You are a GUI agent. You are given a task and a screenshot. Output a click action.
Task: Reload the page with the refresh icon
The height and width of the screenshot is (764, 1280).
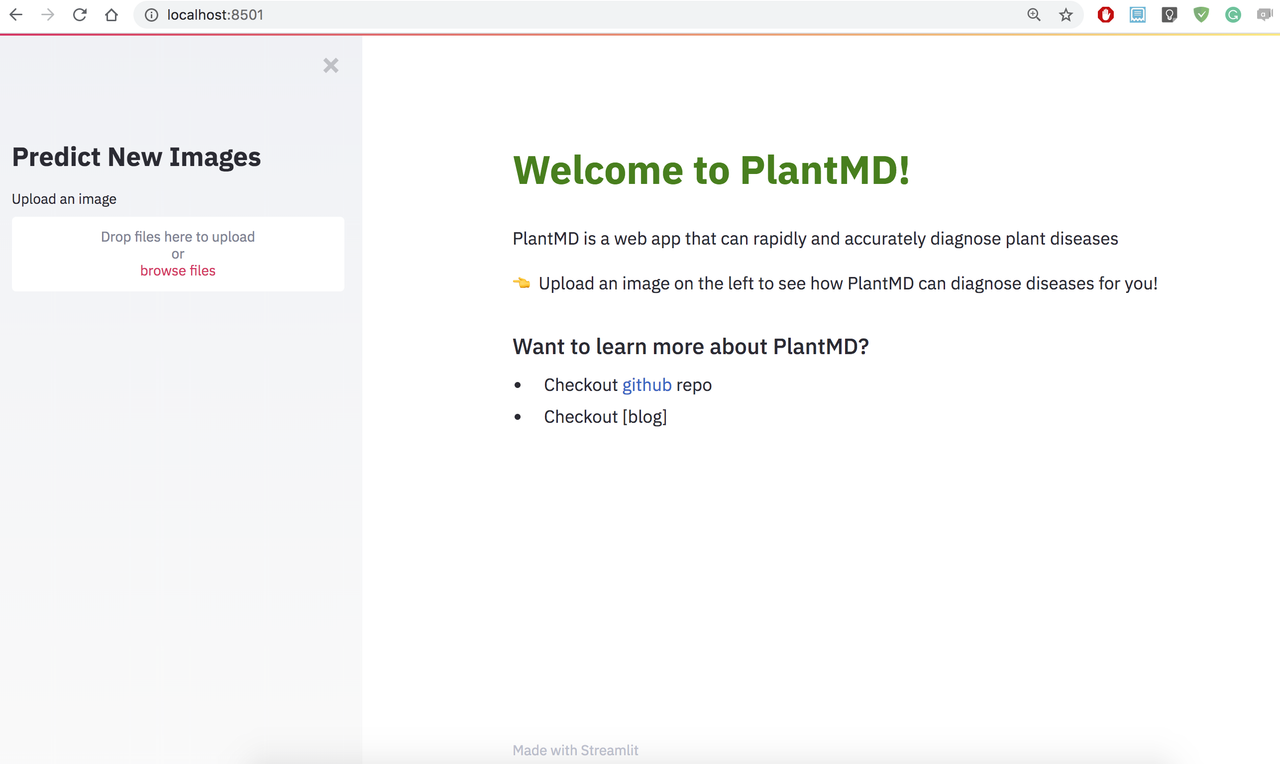[80, 15]
